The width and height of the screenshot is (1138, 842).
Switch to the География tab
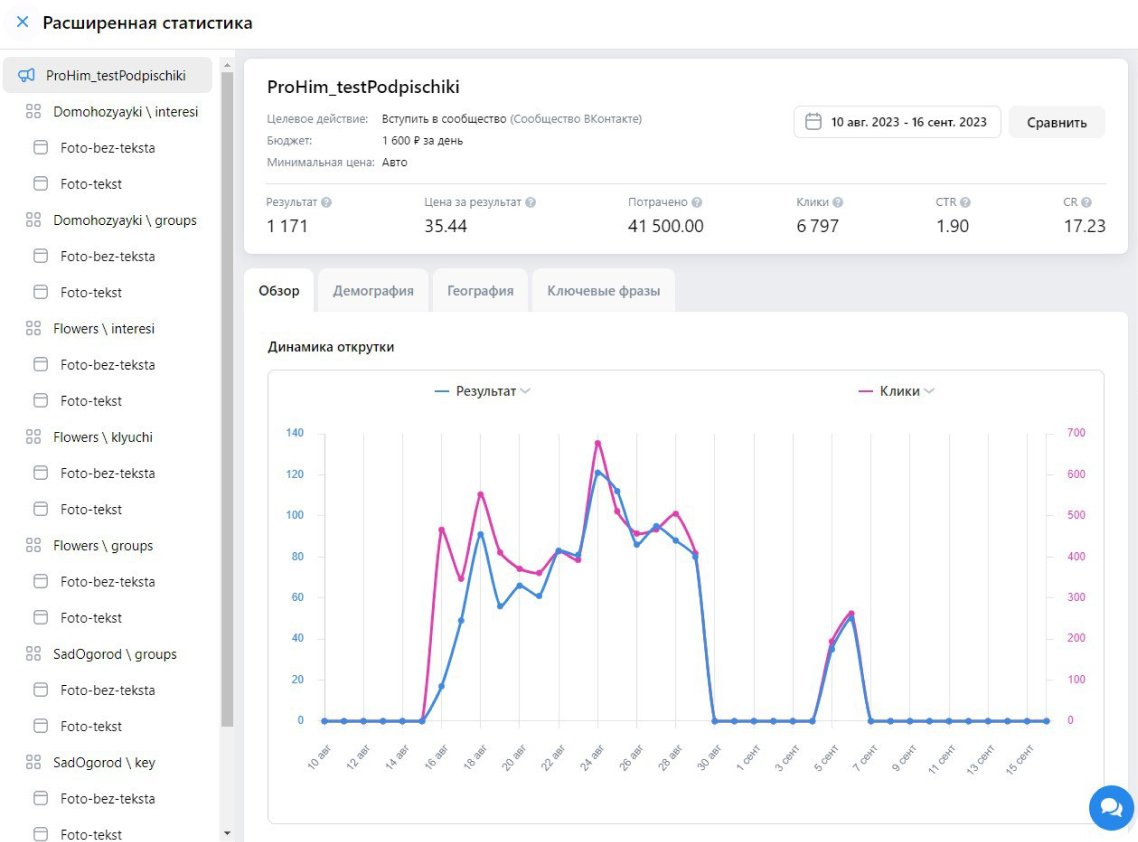pos(480,291)
